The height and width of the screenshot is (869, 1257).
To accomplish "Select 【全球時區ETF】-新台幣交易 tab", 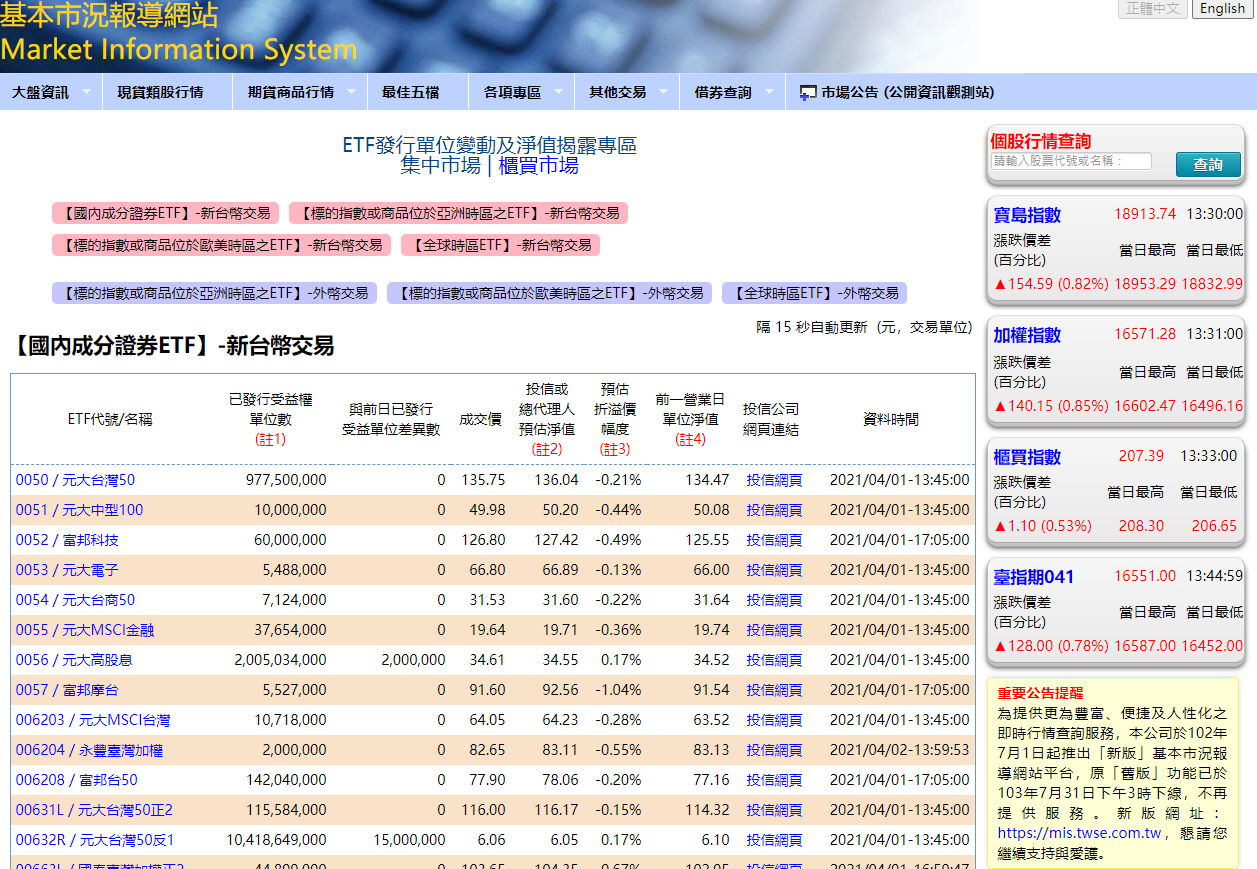I will (x=501, y=244).
